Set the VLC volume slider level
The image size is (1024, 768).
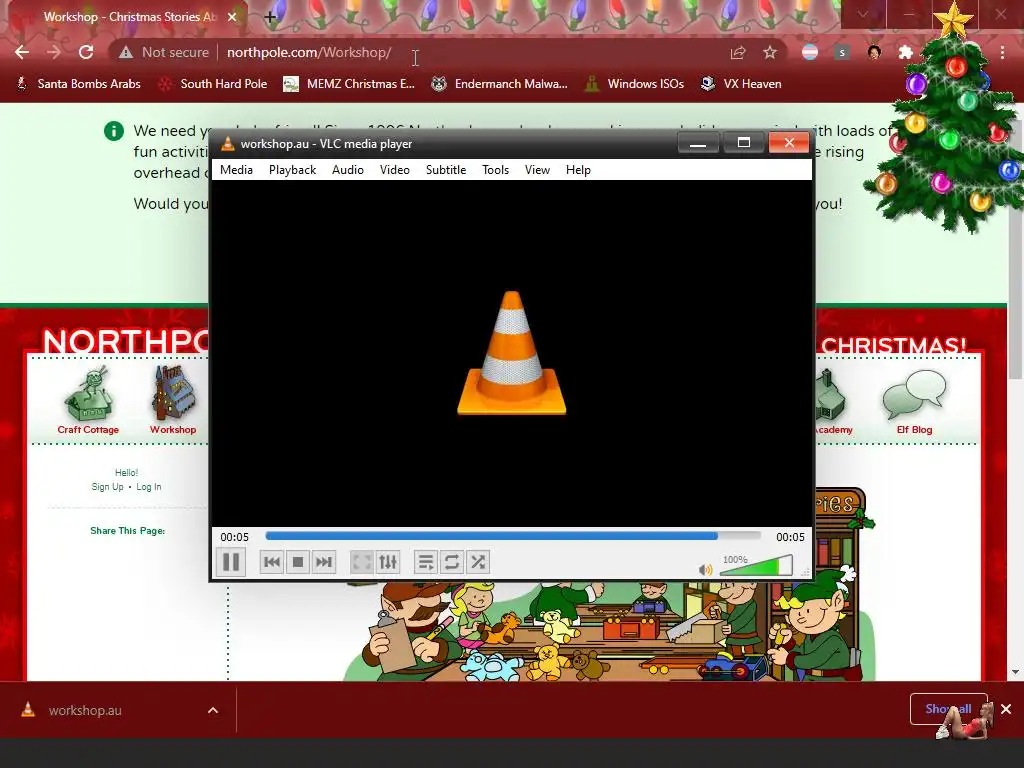coord(756,566)
